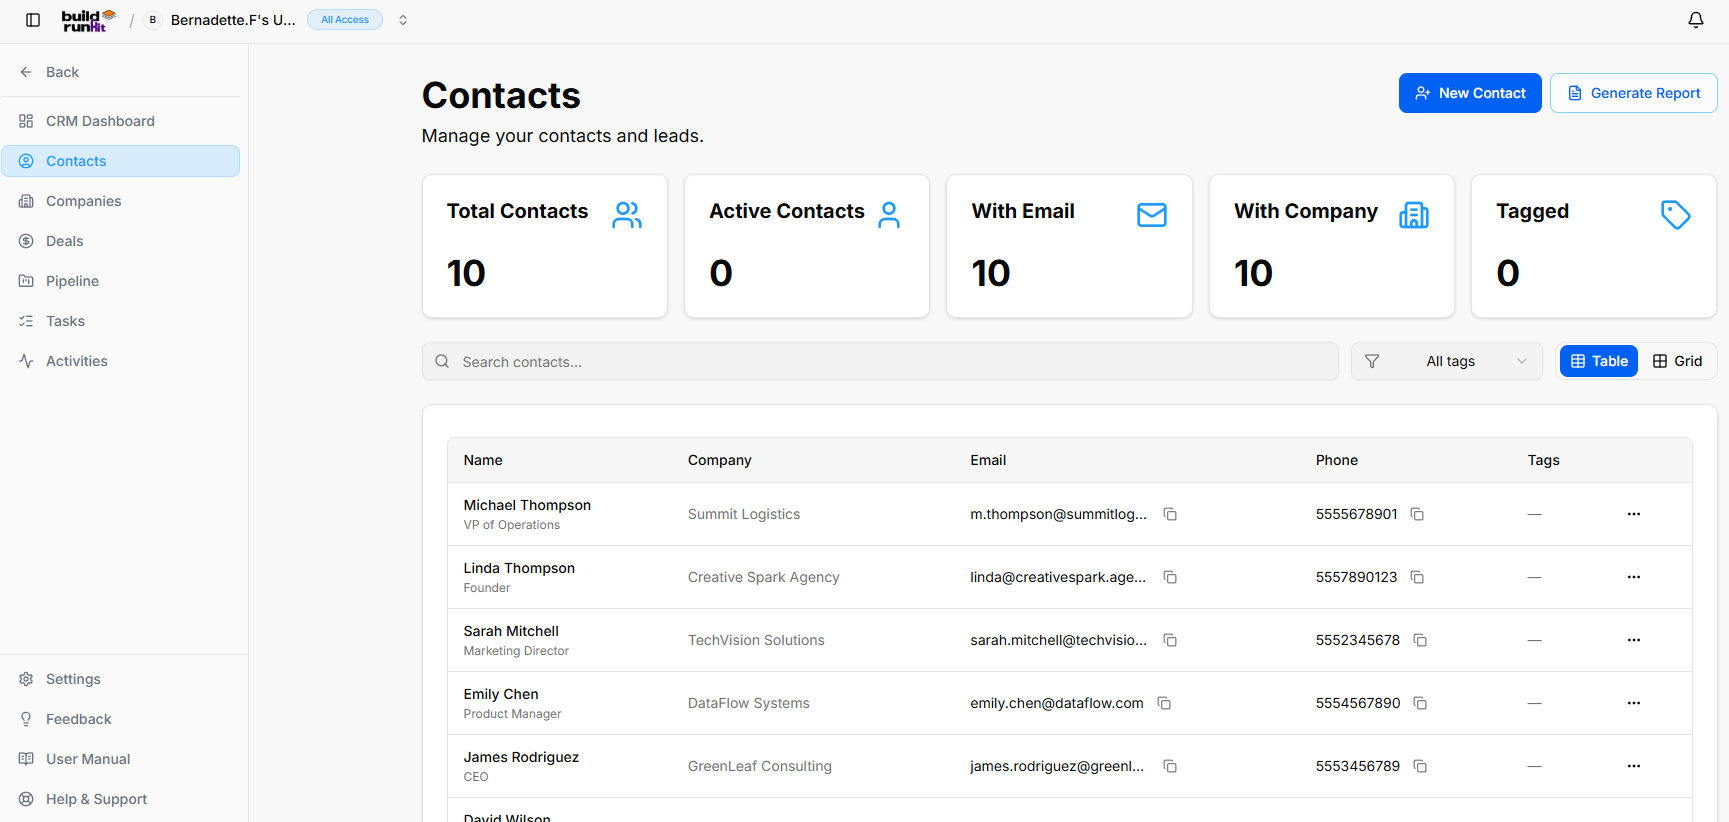This screenshot has width=1729, height=822.
Task: Open Help & Support
Action: [121, 799]
